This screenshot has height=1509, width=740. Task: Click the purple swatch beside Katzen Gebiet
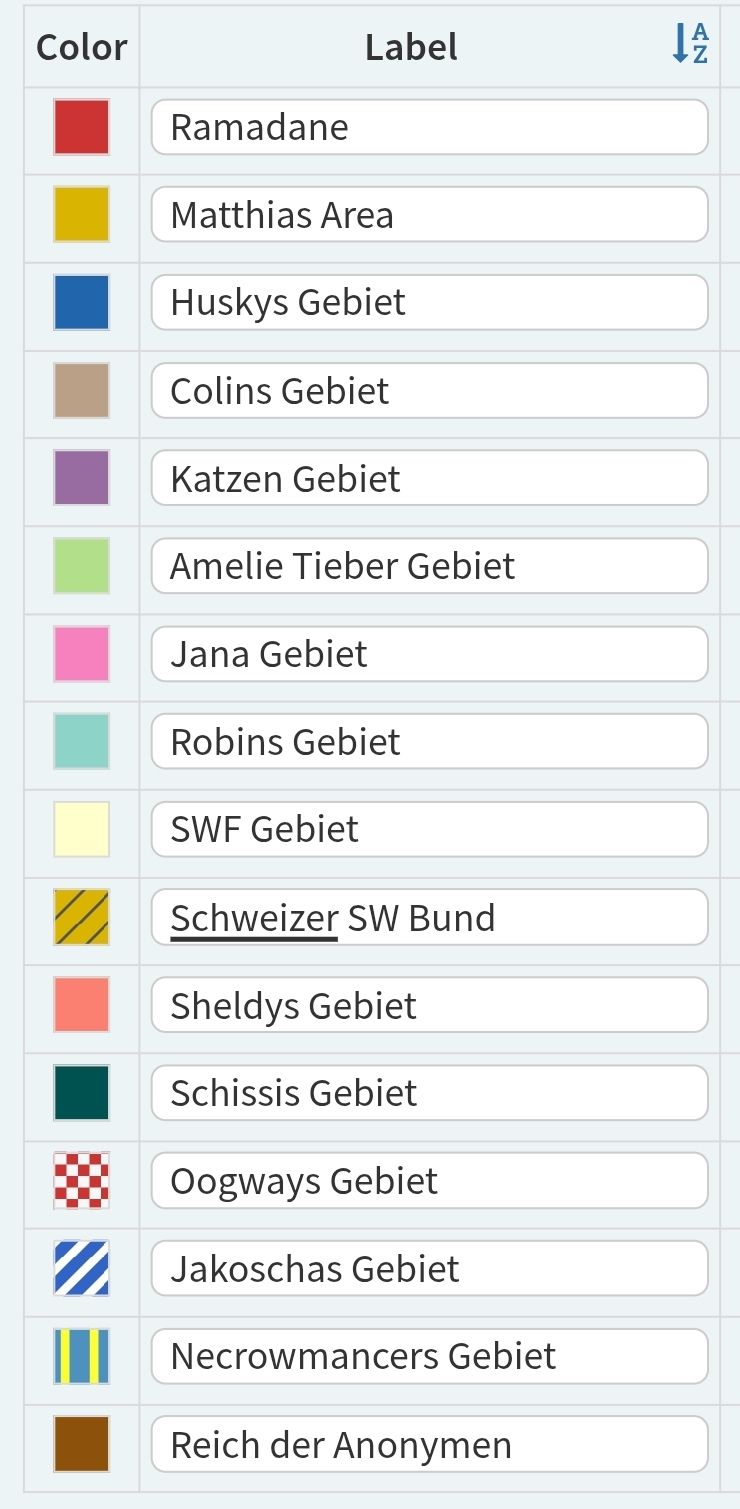81,478
